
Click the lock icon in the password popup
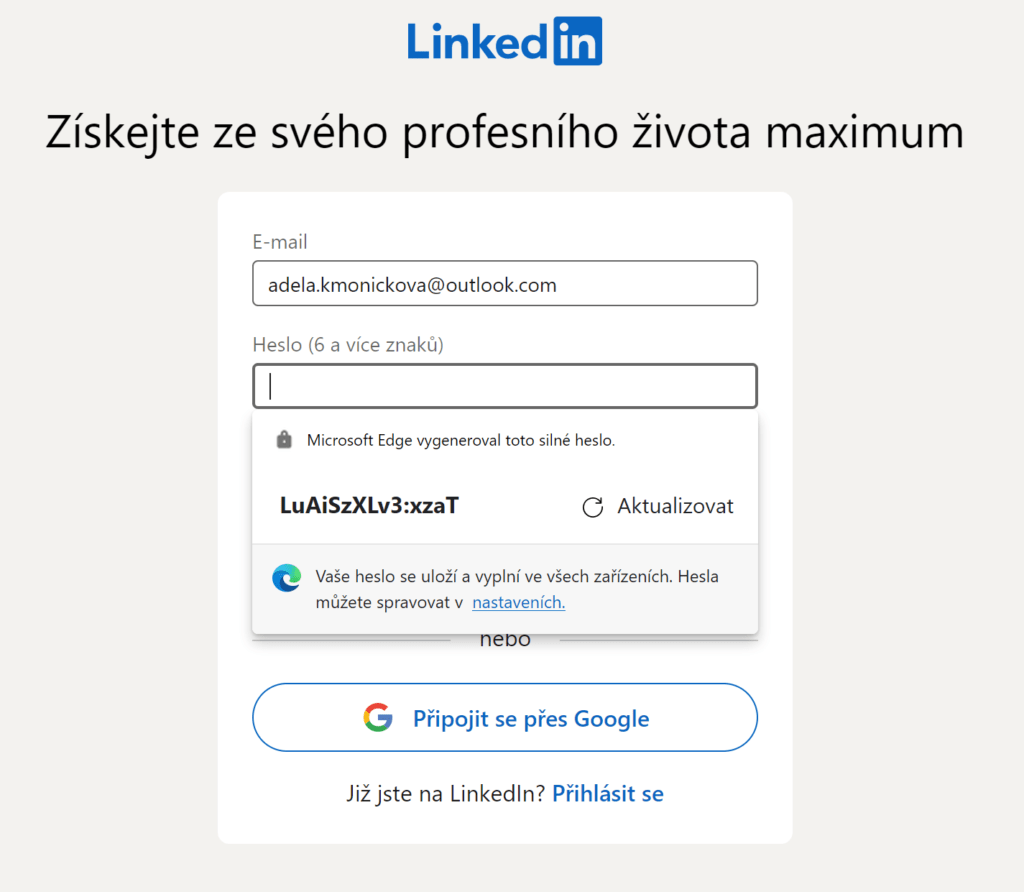click(x=284, y=440)
